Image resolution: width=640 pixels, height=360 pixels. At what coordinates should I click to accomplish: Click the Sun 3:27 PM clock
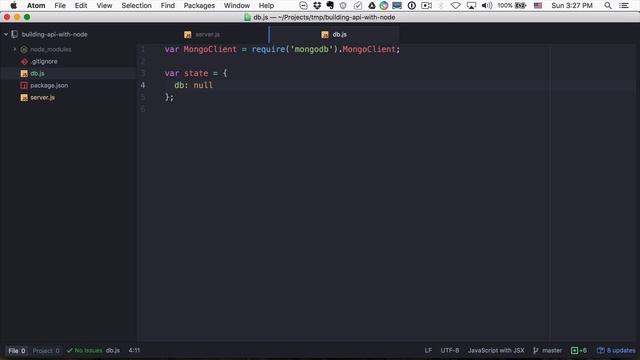coord(571,6)
